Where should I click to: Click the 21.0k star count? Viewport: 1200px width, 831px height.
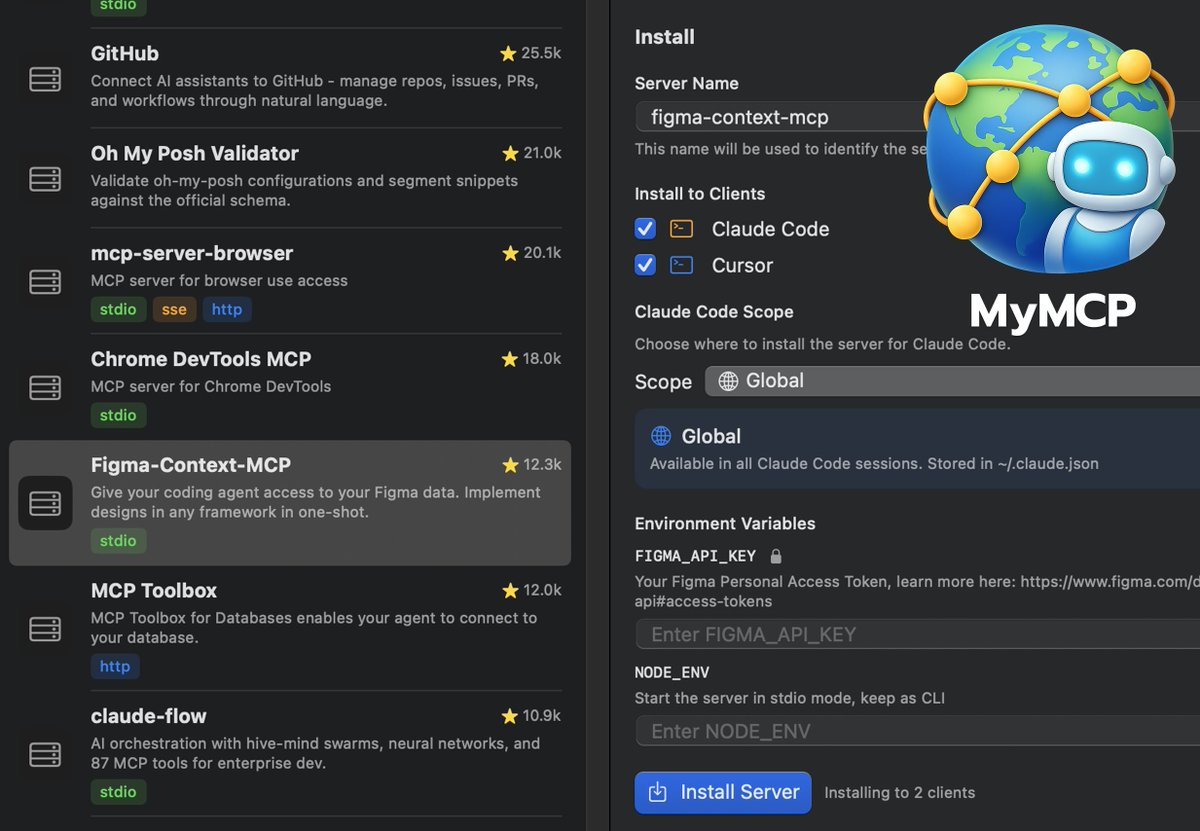(543, 153)
